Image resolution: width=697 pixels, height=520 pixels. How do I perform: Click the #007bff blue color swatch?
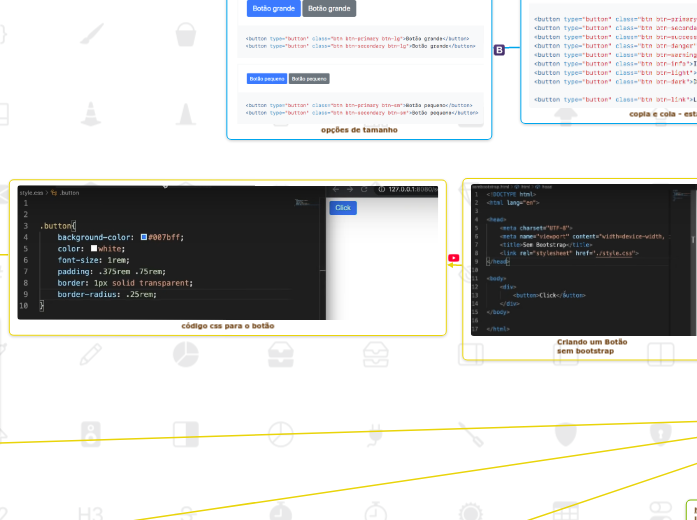tap(144, 238)
